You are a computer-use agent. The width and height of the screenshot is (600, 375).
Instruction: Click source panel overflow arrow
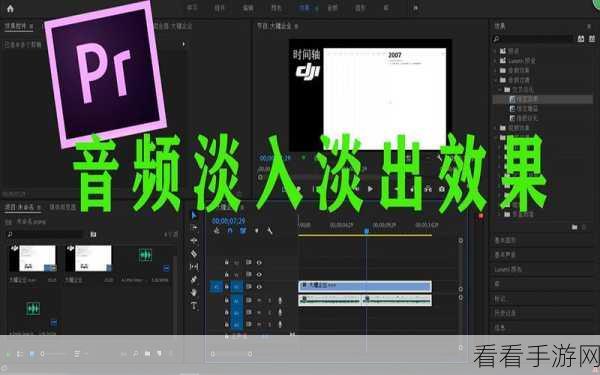tap(184, 44)
